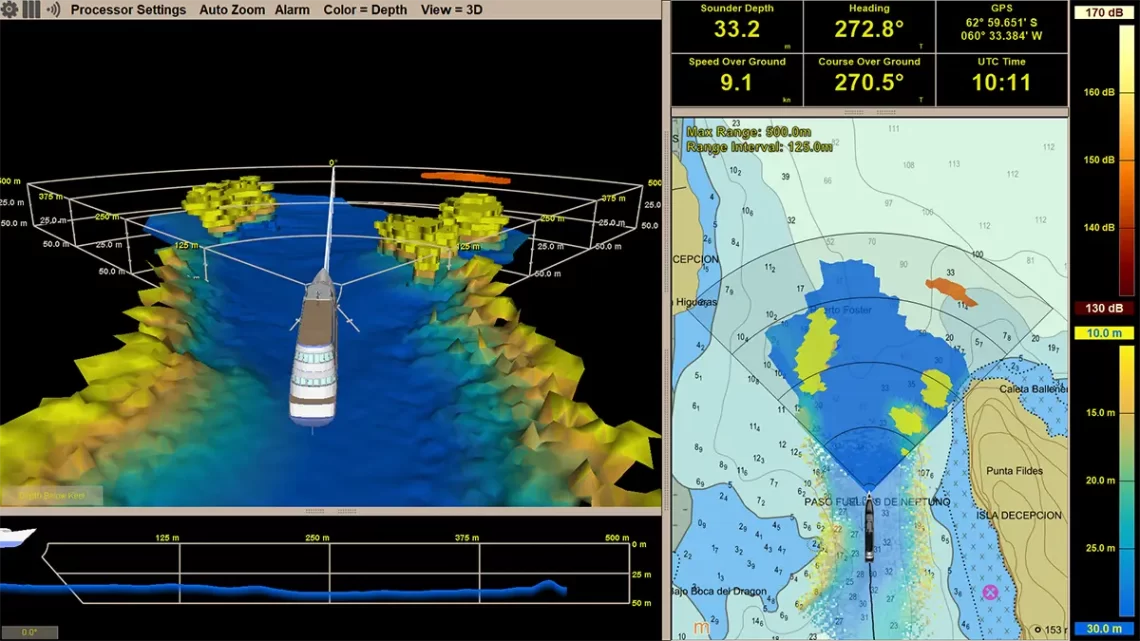The width and height of the screenshot is (1140, 641).
Task: Click the Depth Below Keel label
Action: pyautogui.click(x=52, y=496)
